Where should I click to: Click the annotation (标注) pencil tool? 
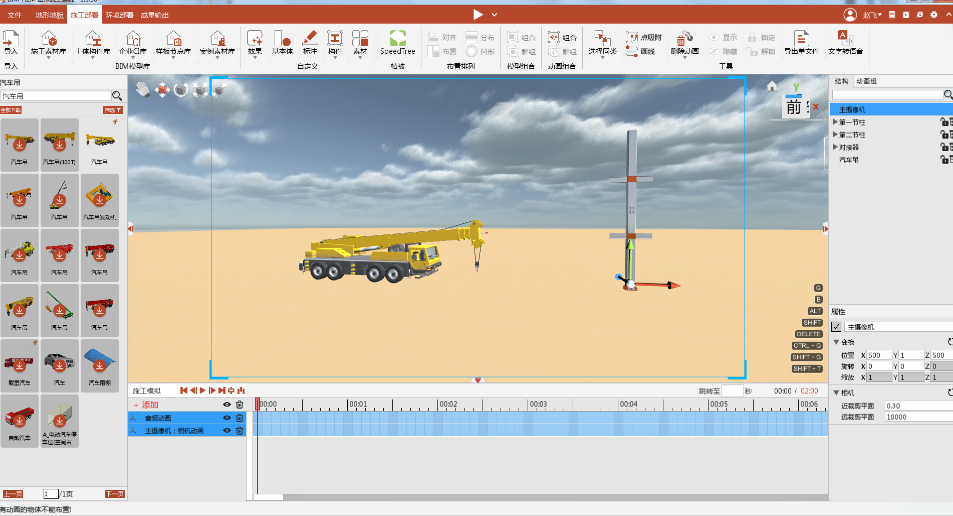point(309,40)
